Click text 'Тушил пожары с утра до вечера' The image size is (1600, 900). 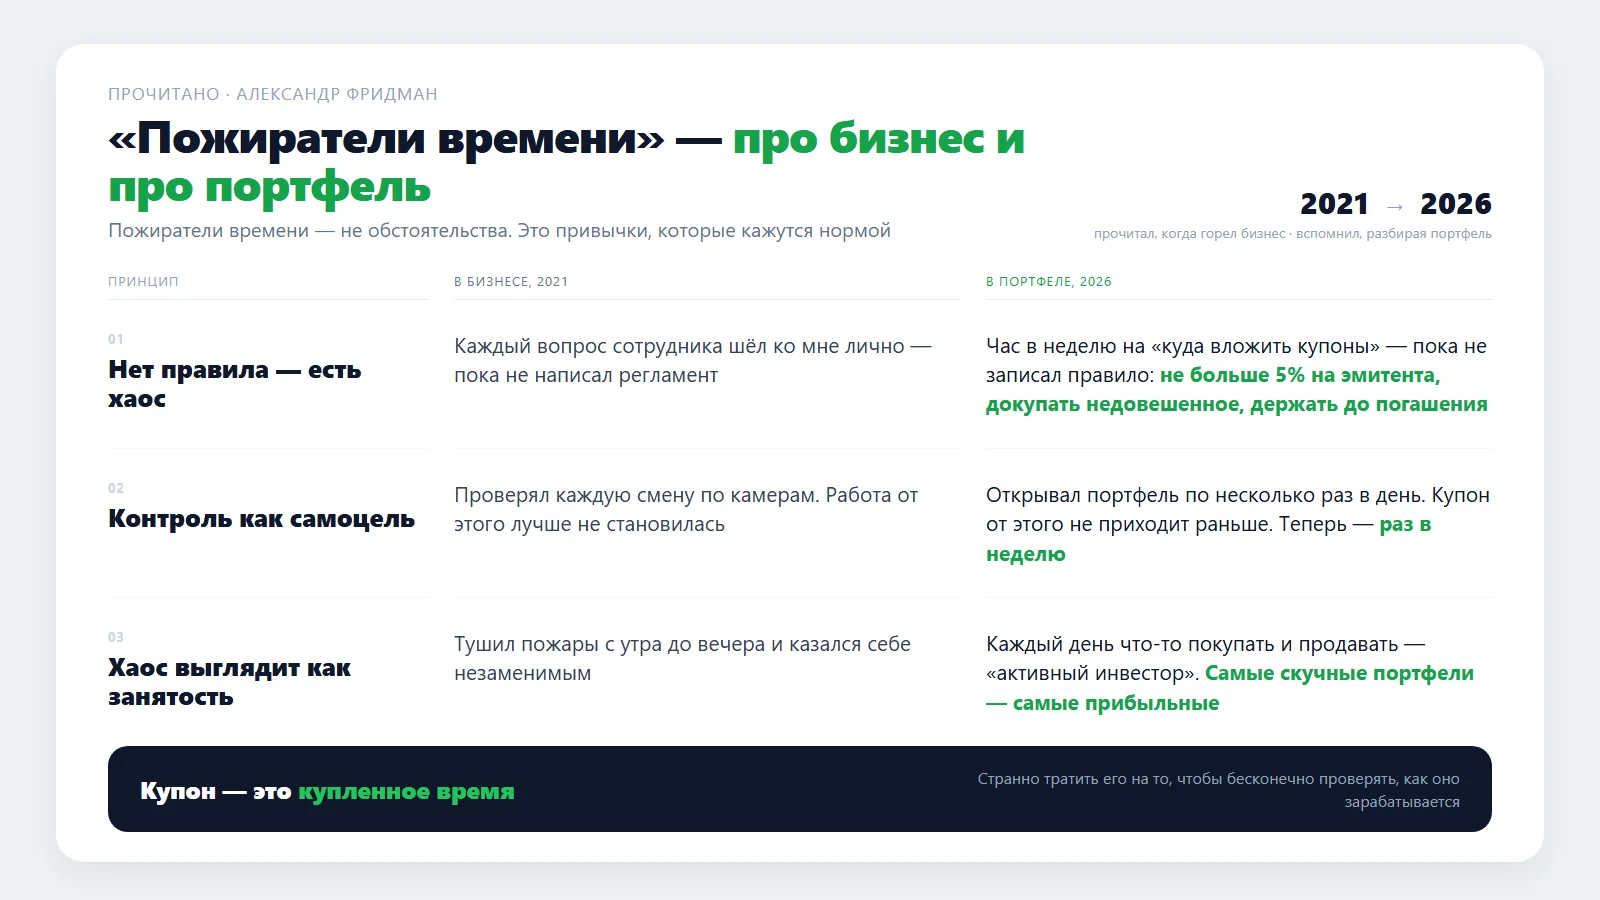pyautogui.click(x=609, y=644)
